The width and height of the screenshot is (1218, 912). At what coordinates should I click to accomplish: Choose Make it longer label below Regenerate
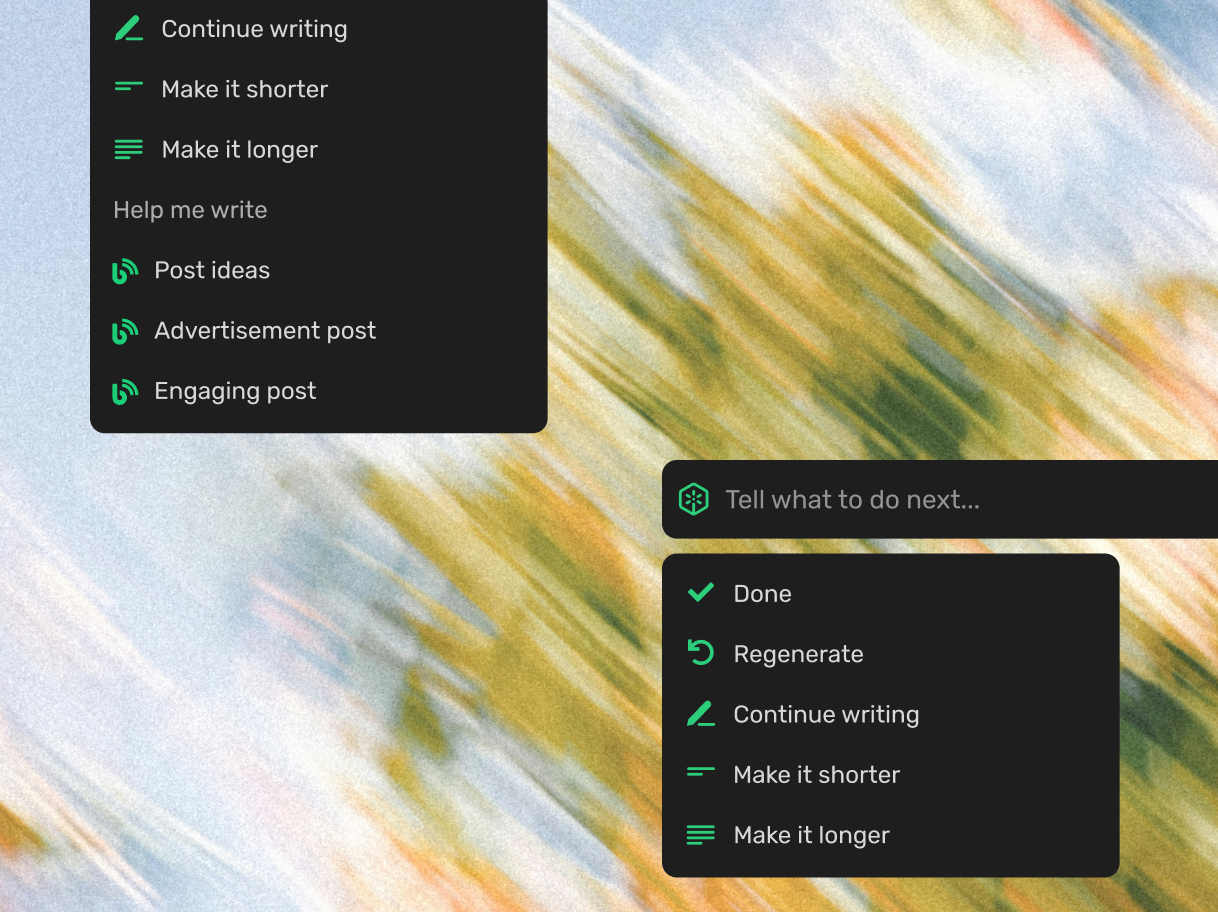[x=811, y=835]
